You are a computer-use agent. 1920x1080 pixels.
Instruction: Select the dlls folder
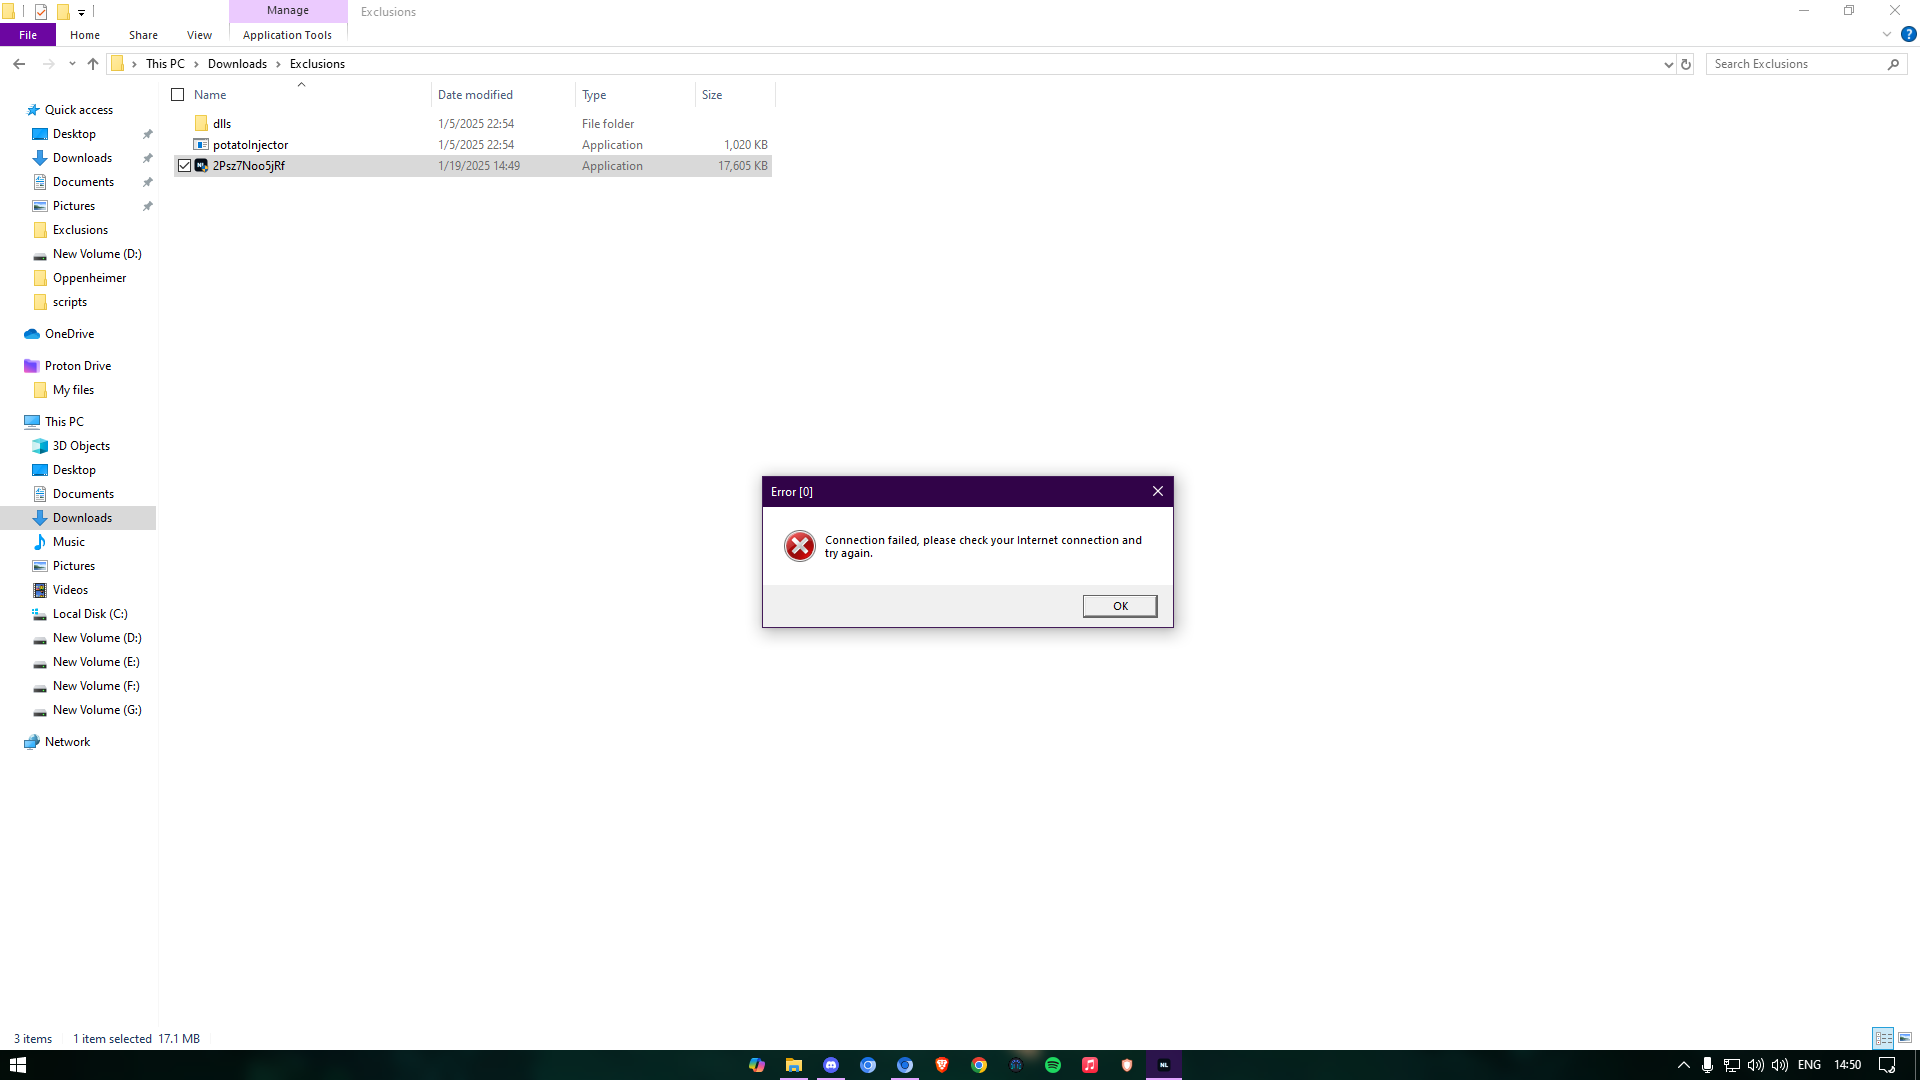pos(222,124)
